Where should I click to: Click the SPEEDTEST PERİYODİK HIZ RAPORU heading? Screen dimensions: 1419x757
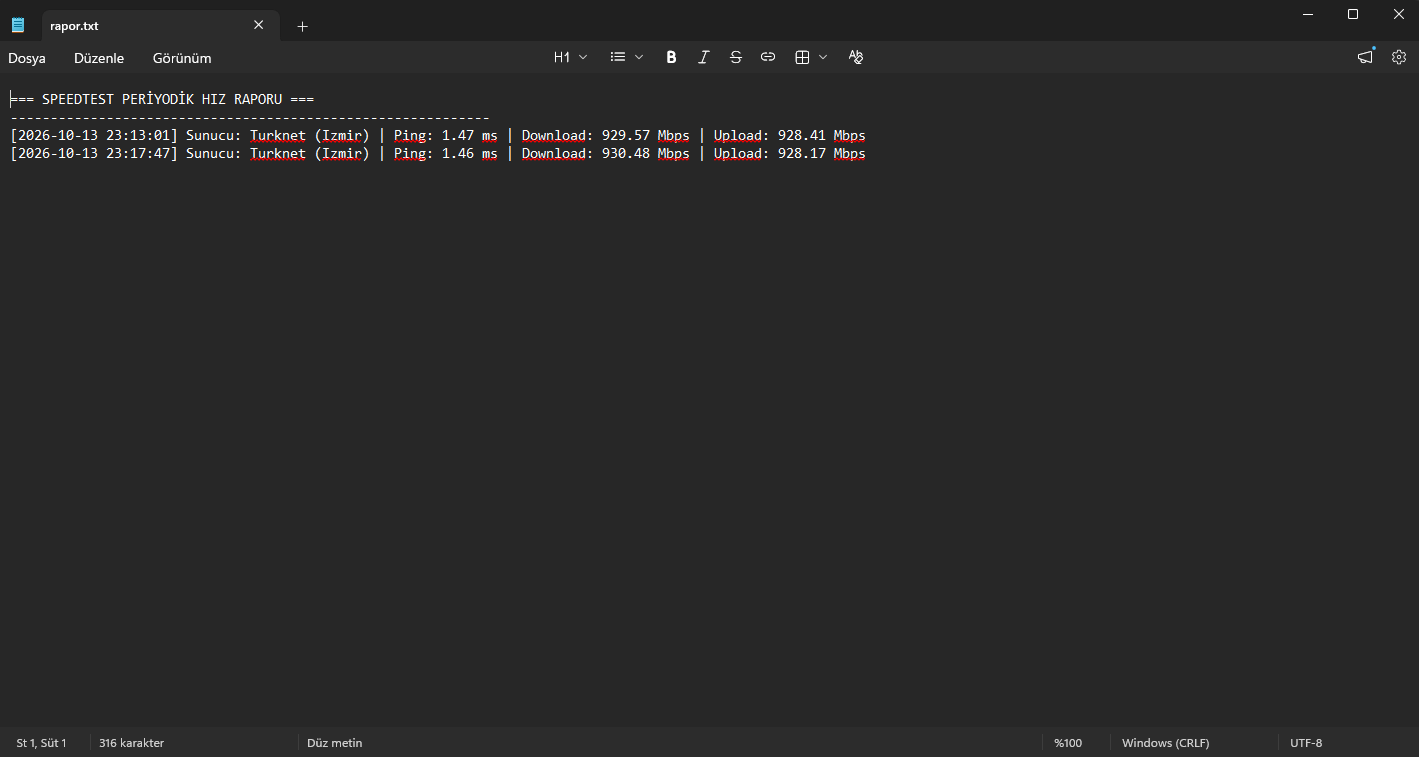click(x=162, y=99)
